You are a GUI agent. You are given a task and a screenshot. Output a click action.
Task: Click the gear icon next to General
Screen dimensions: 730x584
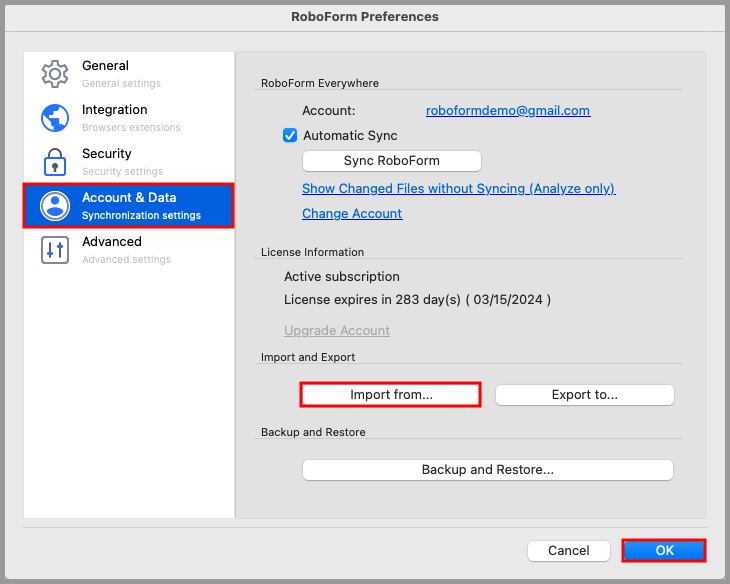(x=54, y=74)
